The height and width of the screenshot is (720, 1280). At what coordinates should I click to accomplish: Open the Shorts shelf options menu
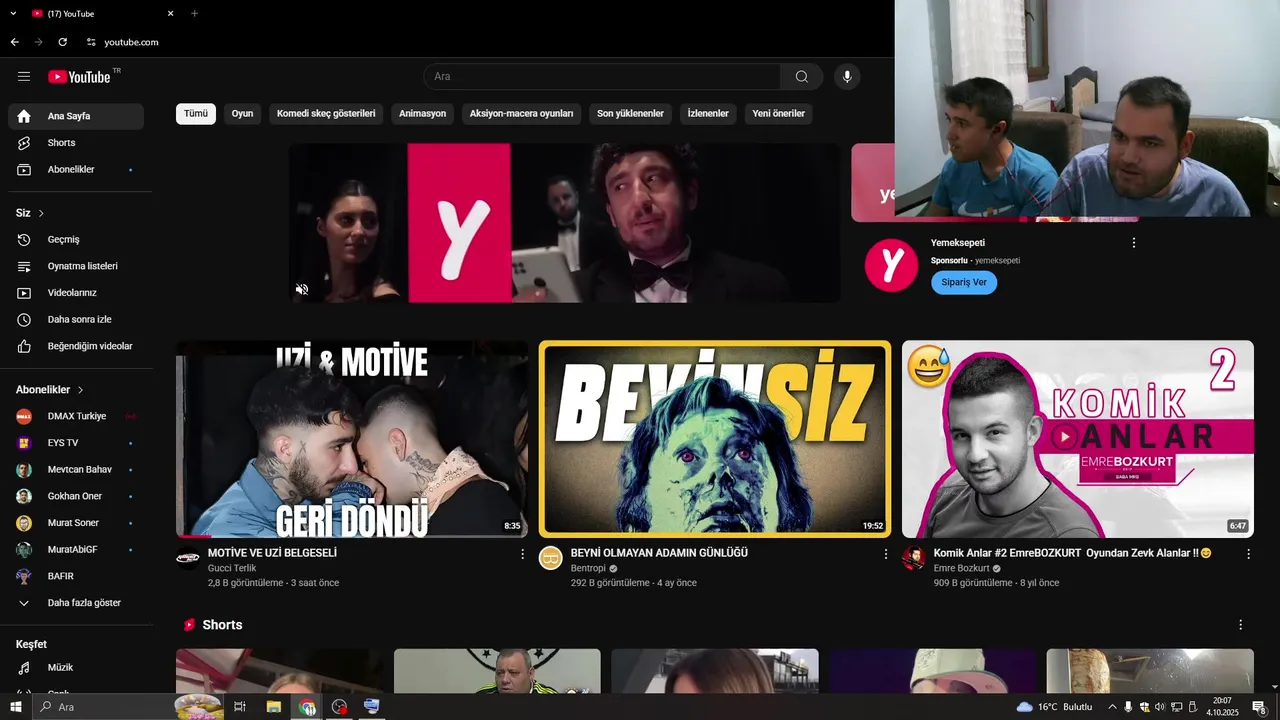pos(1241,625)
